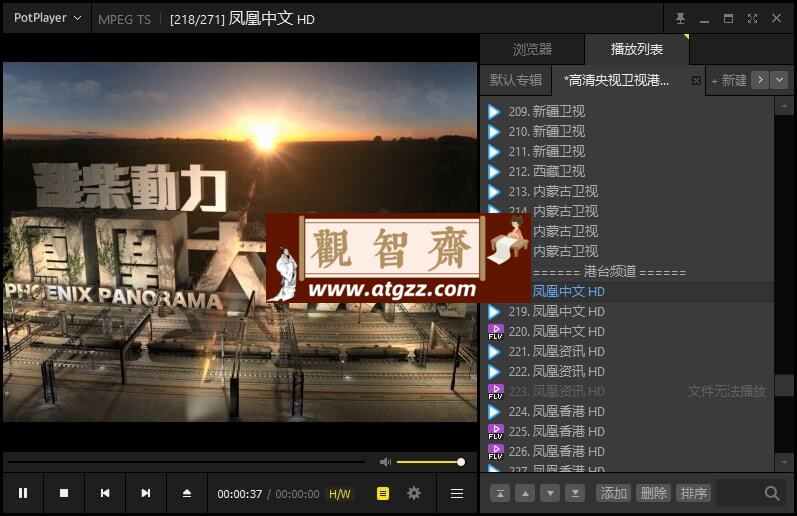Mute audio via the speaker icon

tap(385, 462)
